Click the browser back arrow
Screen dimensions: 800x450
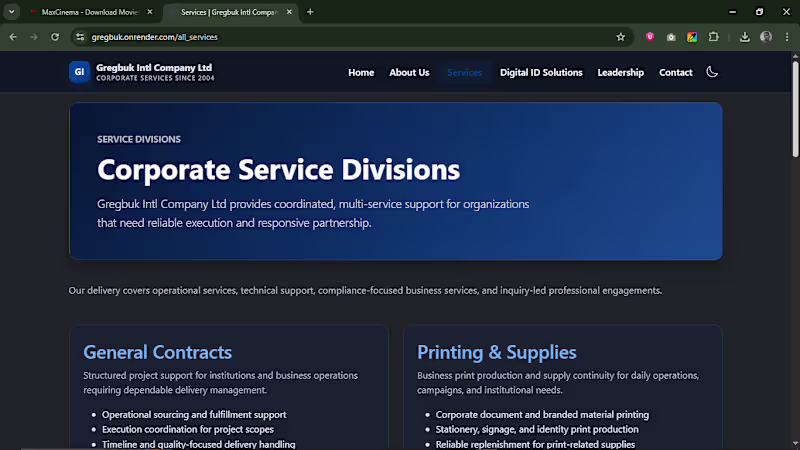13,37
